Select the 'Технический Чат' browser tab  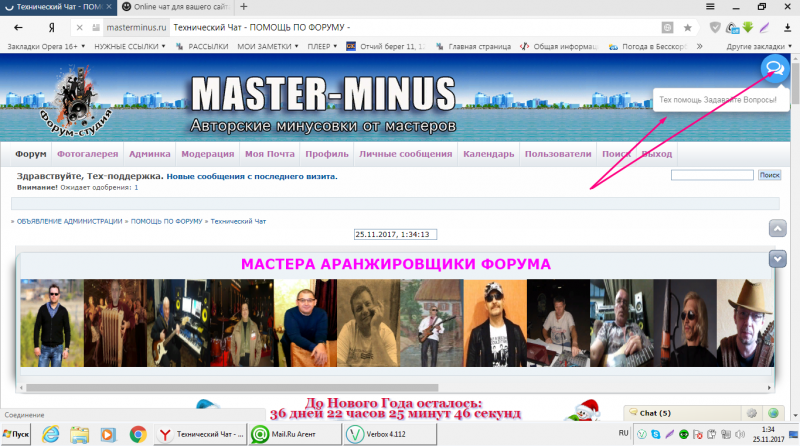58,7
